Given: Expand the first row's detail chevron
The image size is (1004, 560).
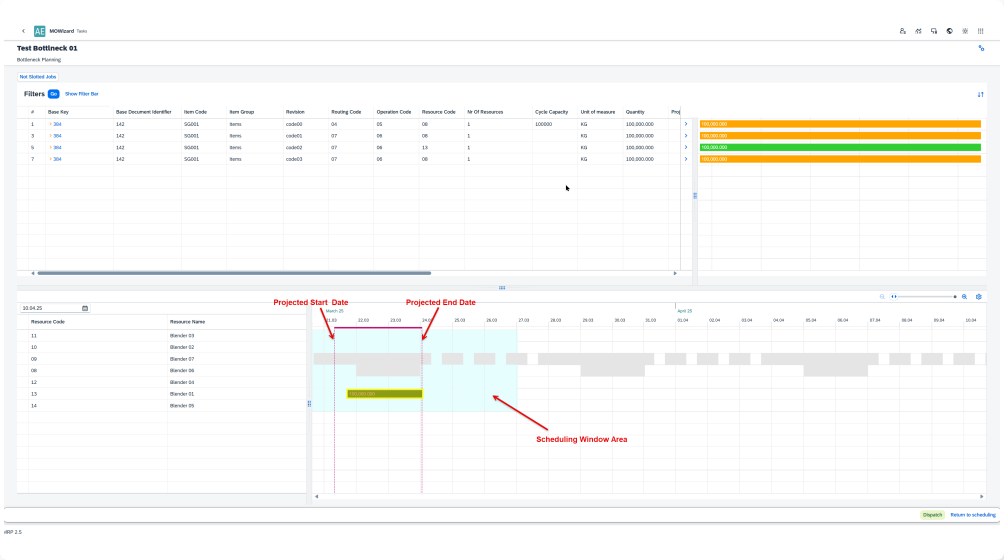Looking at the screenshot, I should tap(685, 124).
